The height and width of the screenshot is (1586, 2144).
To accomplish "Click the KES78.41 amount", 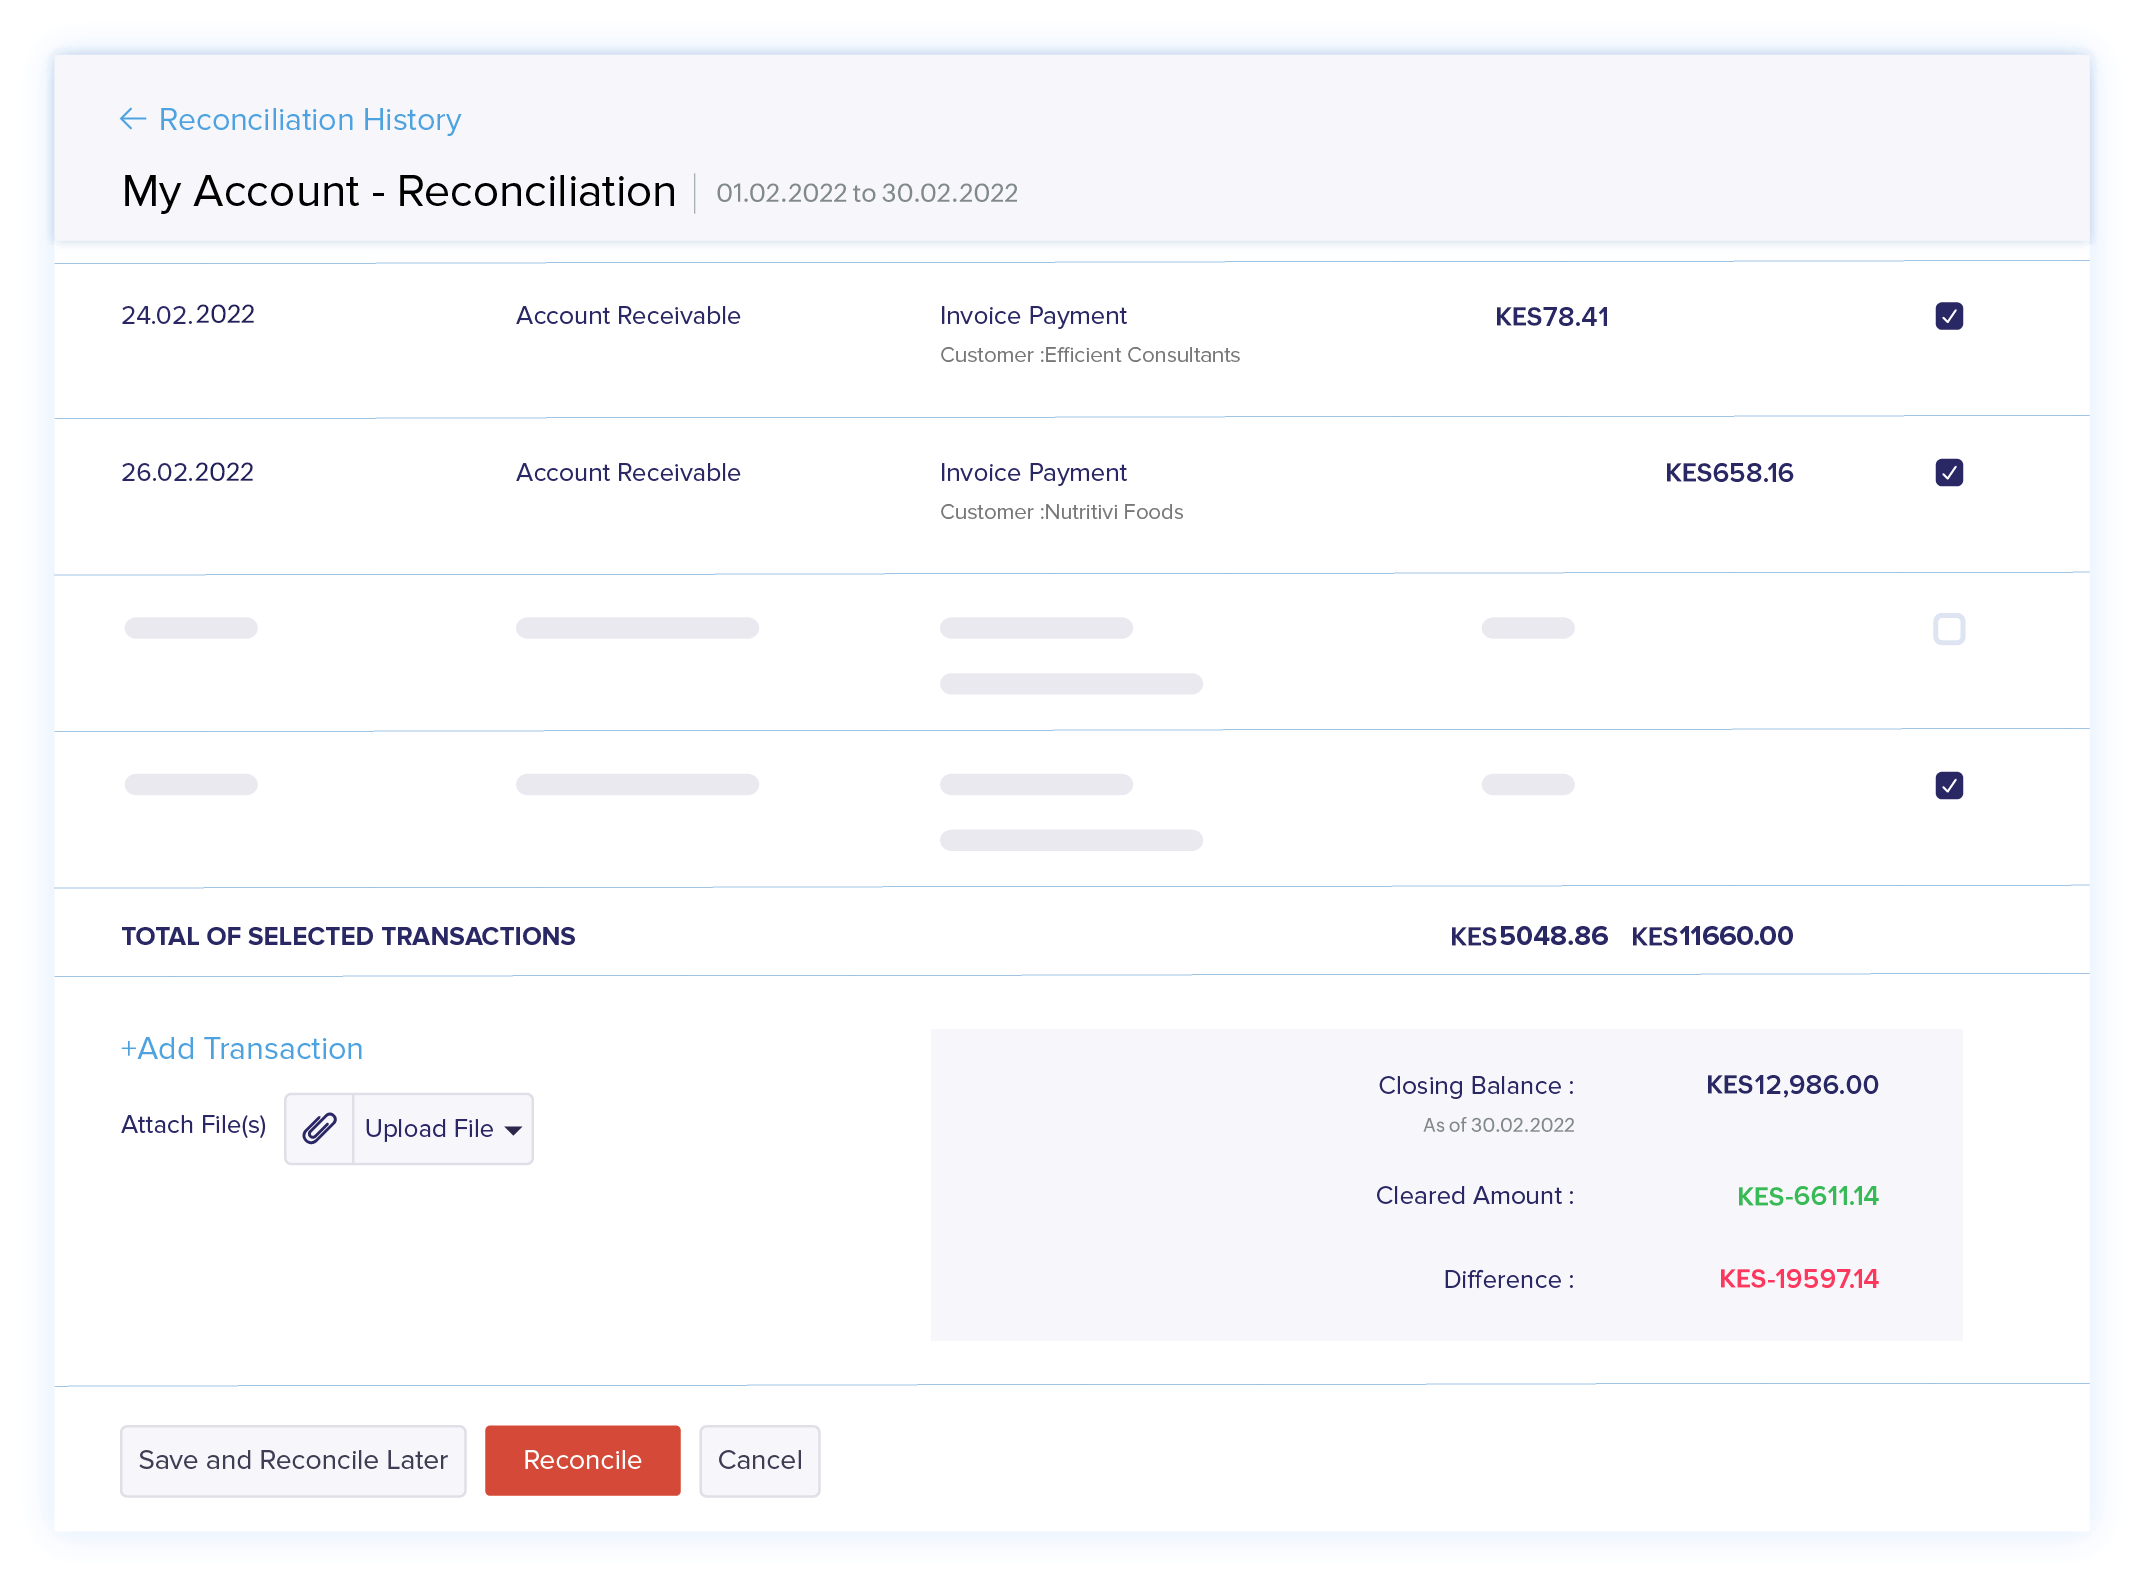I will pyautogui.click(x=1551, y=316).
